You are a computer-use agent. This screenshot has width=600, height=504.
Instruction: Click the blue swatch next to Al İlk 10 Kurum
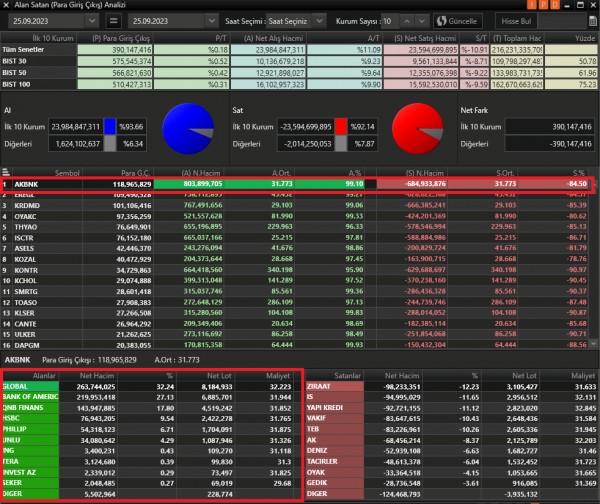coord(110,127)
